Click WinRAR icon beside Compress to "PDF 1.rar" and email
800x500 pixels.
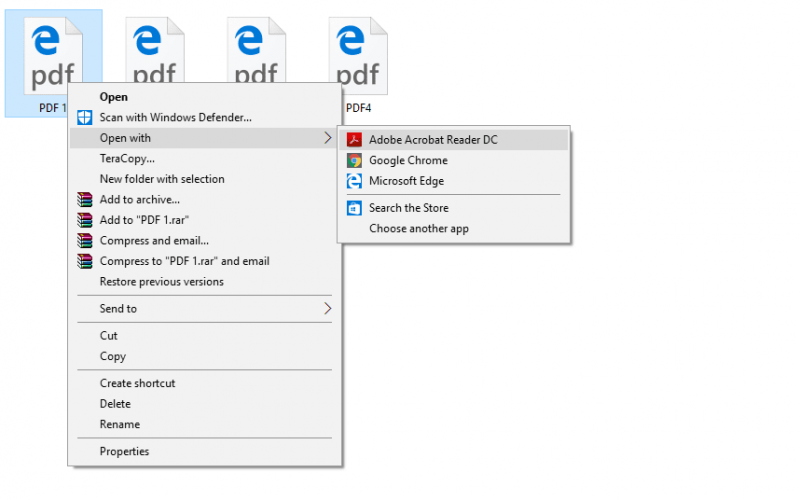click(85, 261)
